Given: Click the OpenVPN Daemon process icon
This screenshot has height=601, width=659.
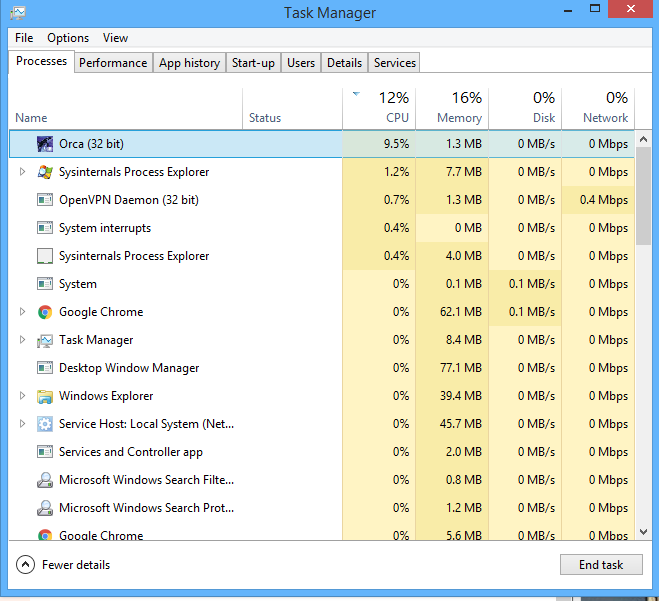Looking at the screenshot, I should (x=45, y=200).
